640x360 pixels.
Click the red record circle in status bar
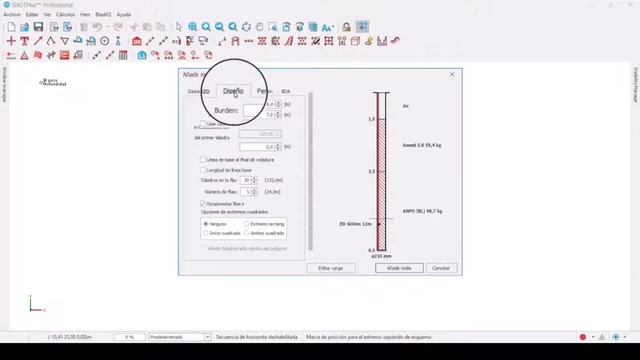[583, 337]
